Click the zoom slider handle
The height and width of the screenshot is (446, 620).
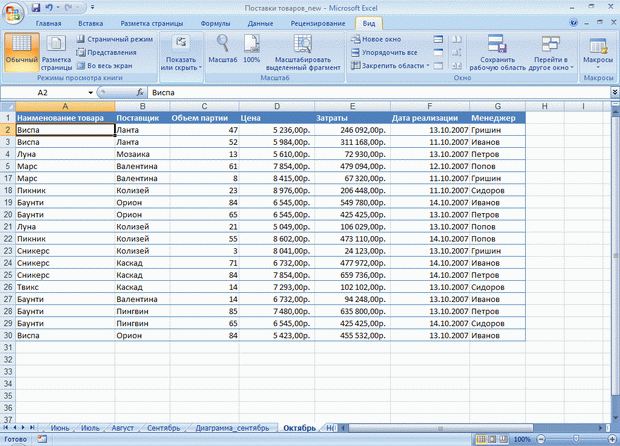point(576,439)
